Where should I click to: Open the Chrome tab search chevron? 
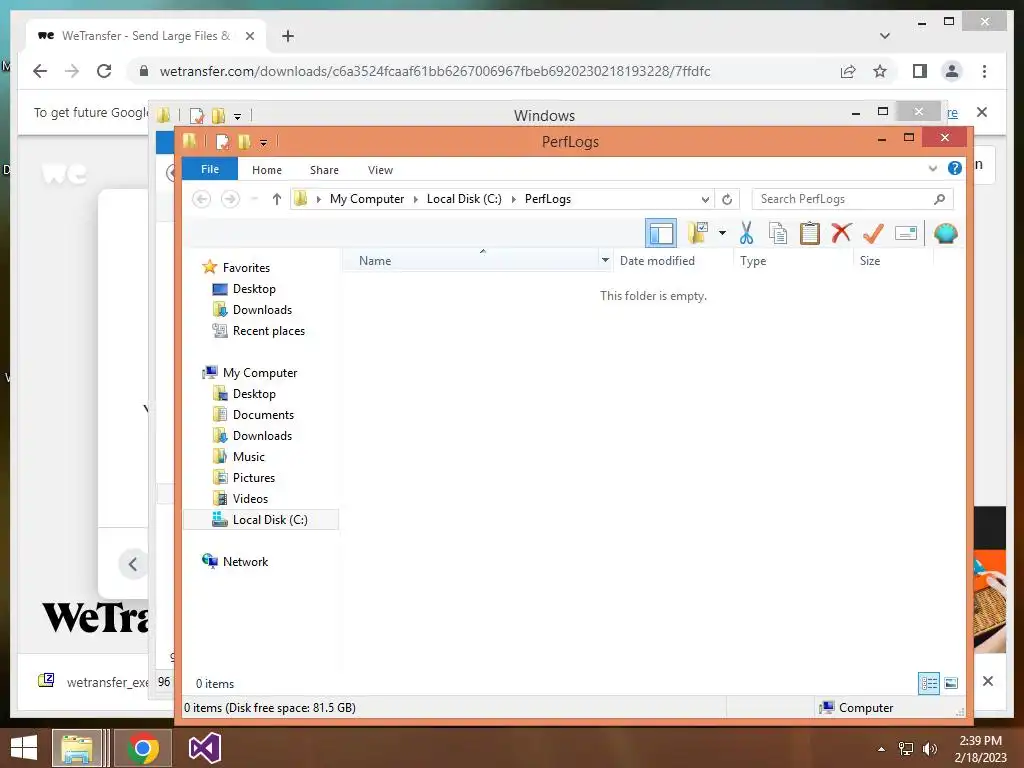[884, 36]
